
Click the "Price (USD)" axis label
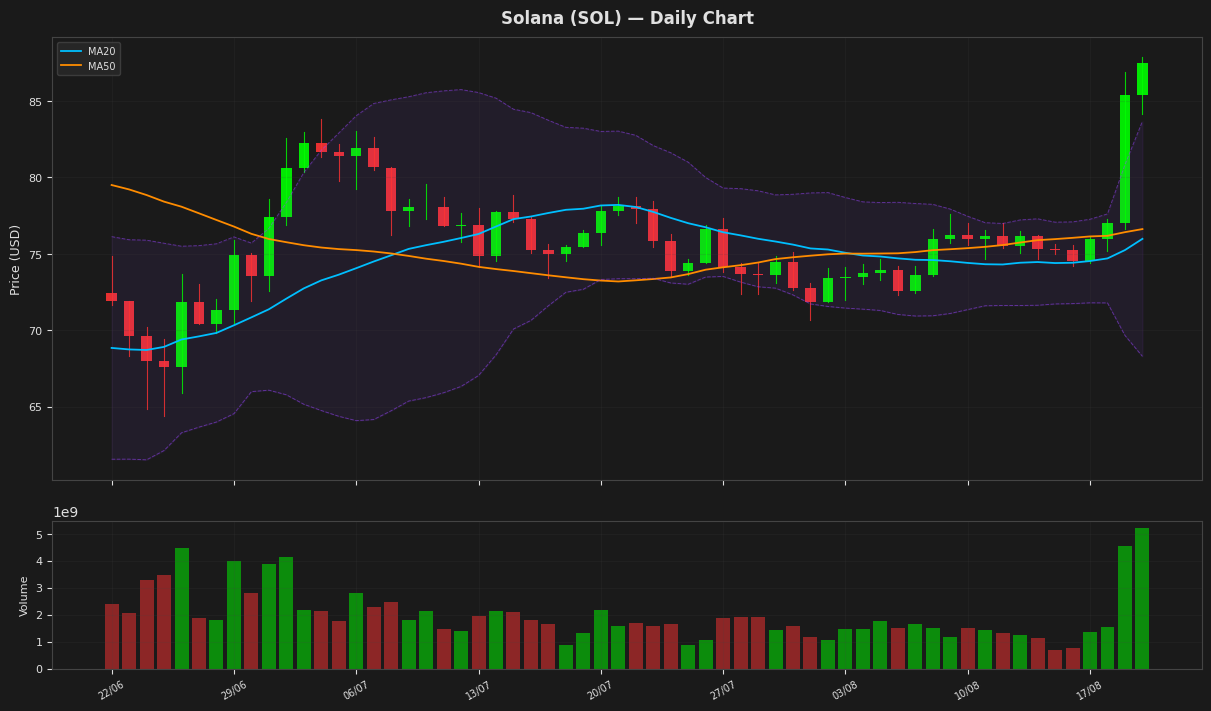tap(15, 260)
